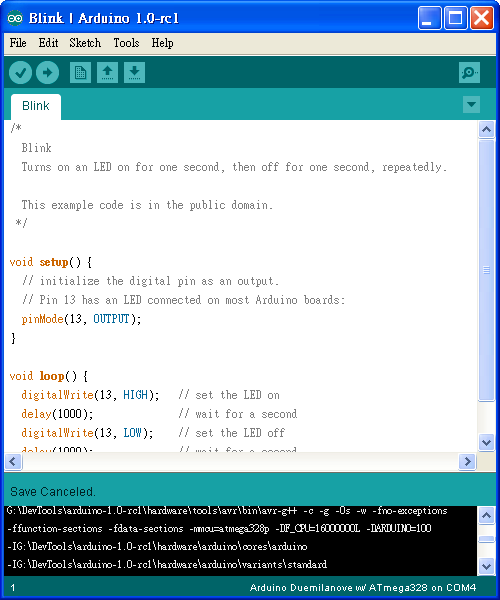The width and height of the screenshot is (500, 600).
Task: Click the console scrollbar thumb
Action: coord(486,539)
